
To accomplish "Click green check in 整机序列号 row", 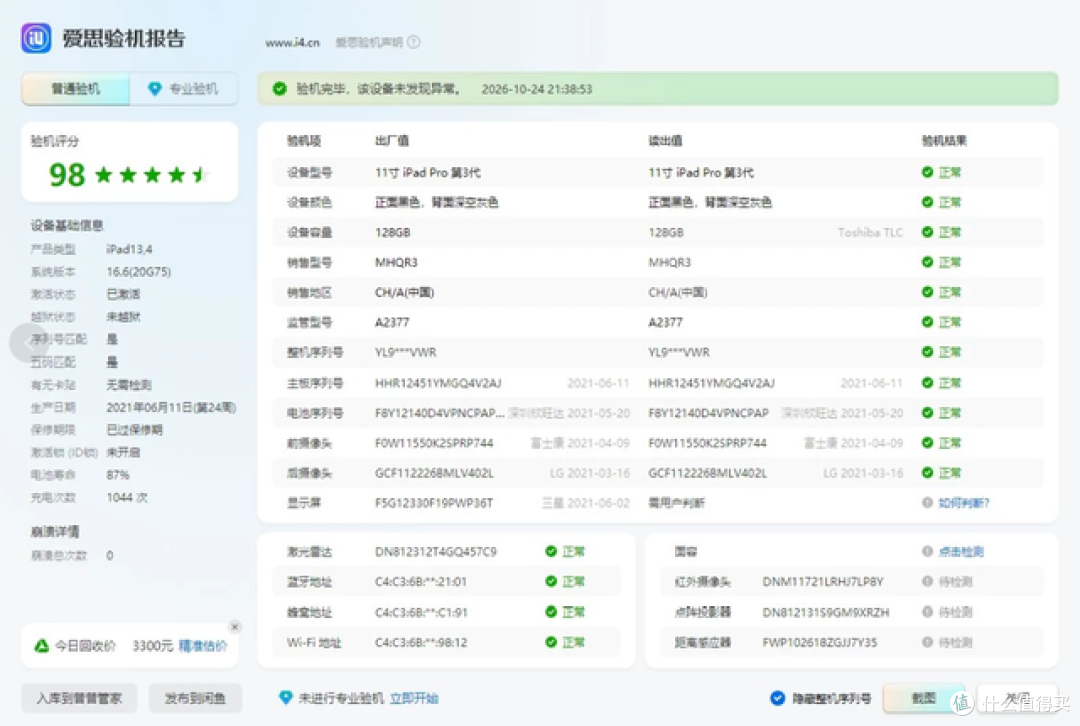I will click(x=927, y=352).
